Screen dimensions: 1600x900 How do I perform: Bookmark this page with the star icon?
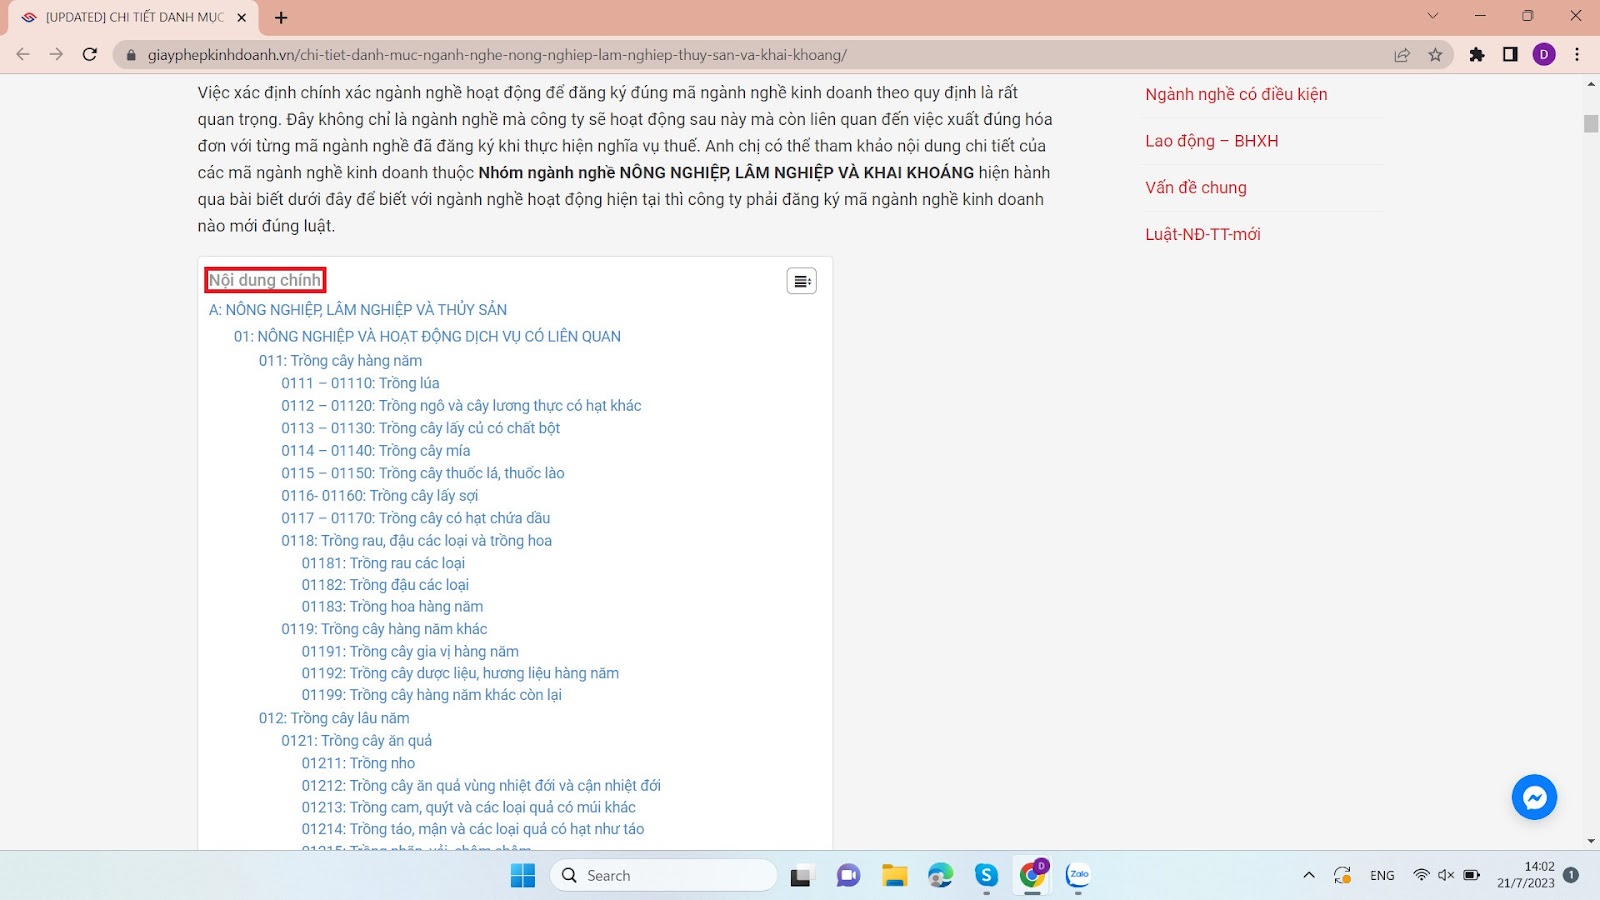pos(1435,55)
